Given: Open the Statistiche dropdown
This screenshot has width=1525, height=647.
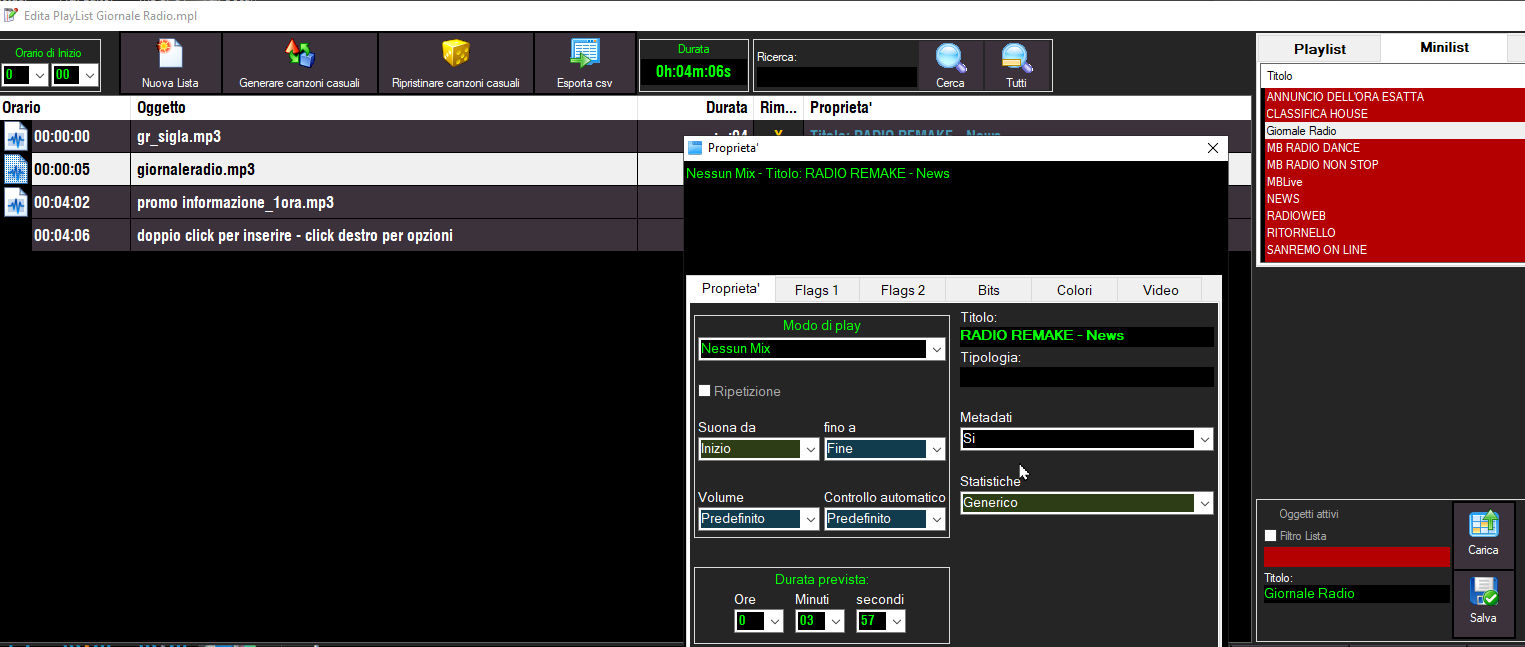Looking at the screenshot, I should 1204,503.
